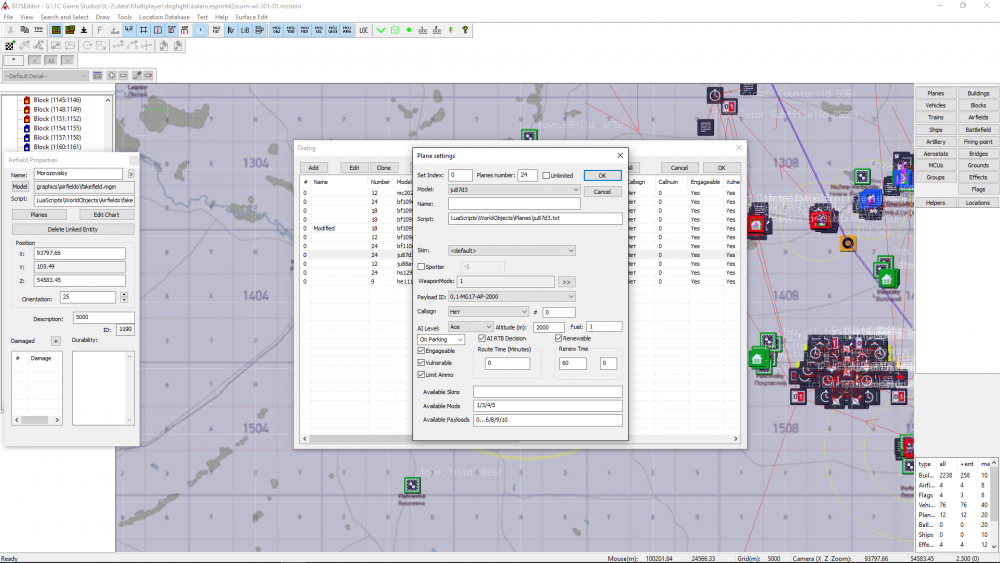Toggle the grid display toolbar icon
Image resolution: width=1000 pixels, height=563 pixels.
(x=144, y=30)
